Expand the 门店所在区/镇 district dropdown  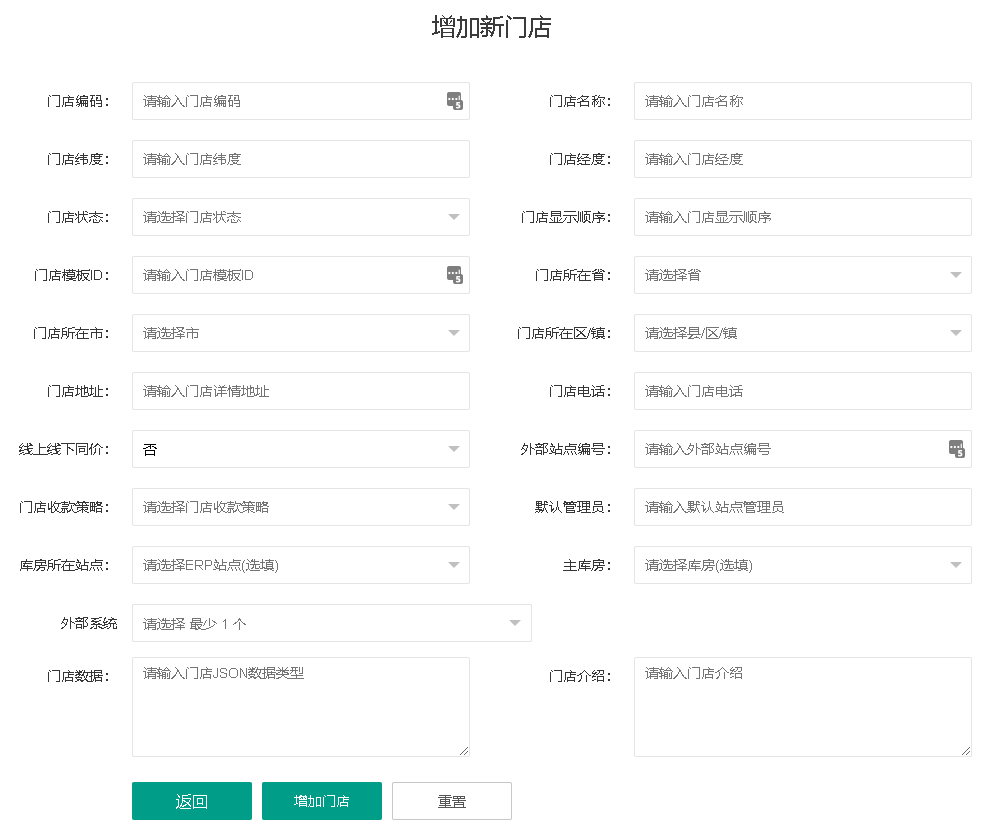point(802,333)
